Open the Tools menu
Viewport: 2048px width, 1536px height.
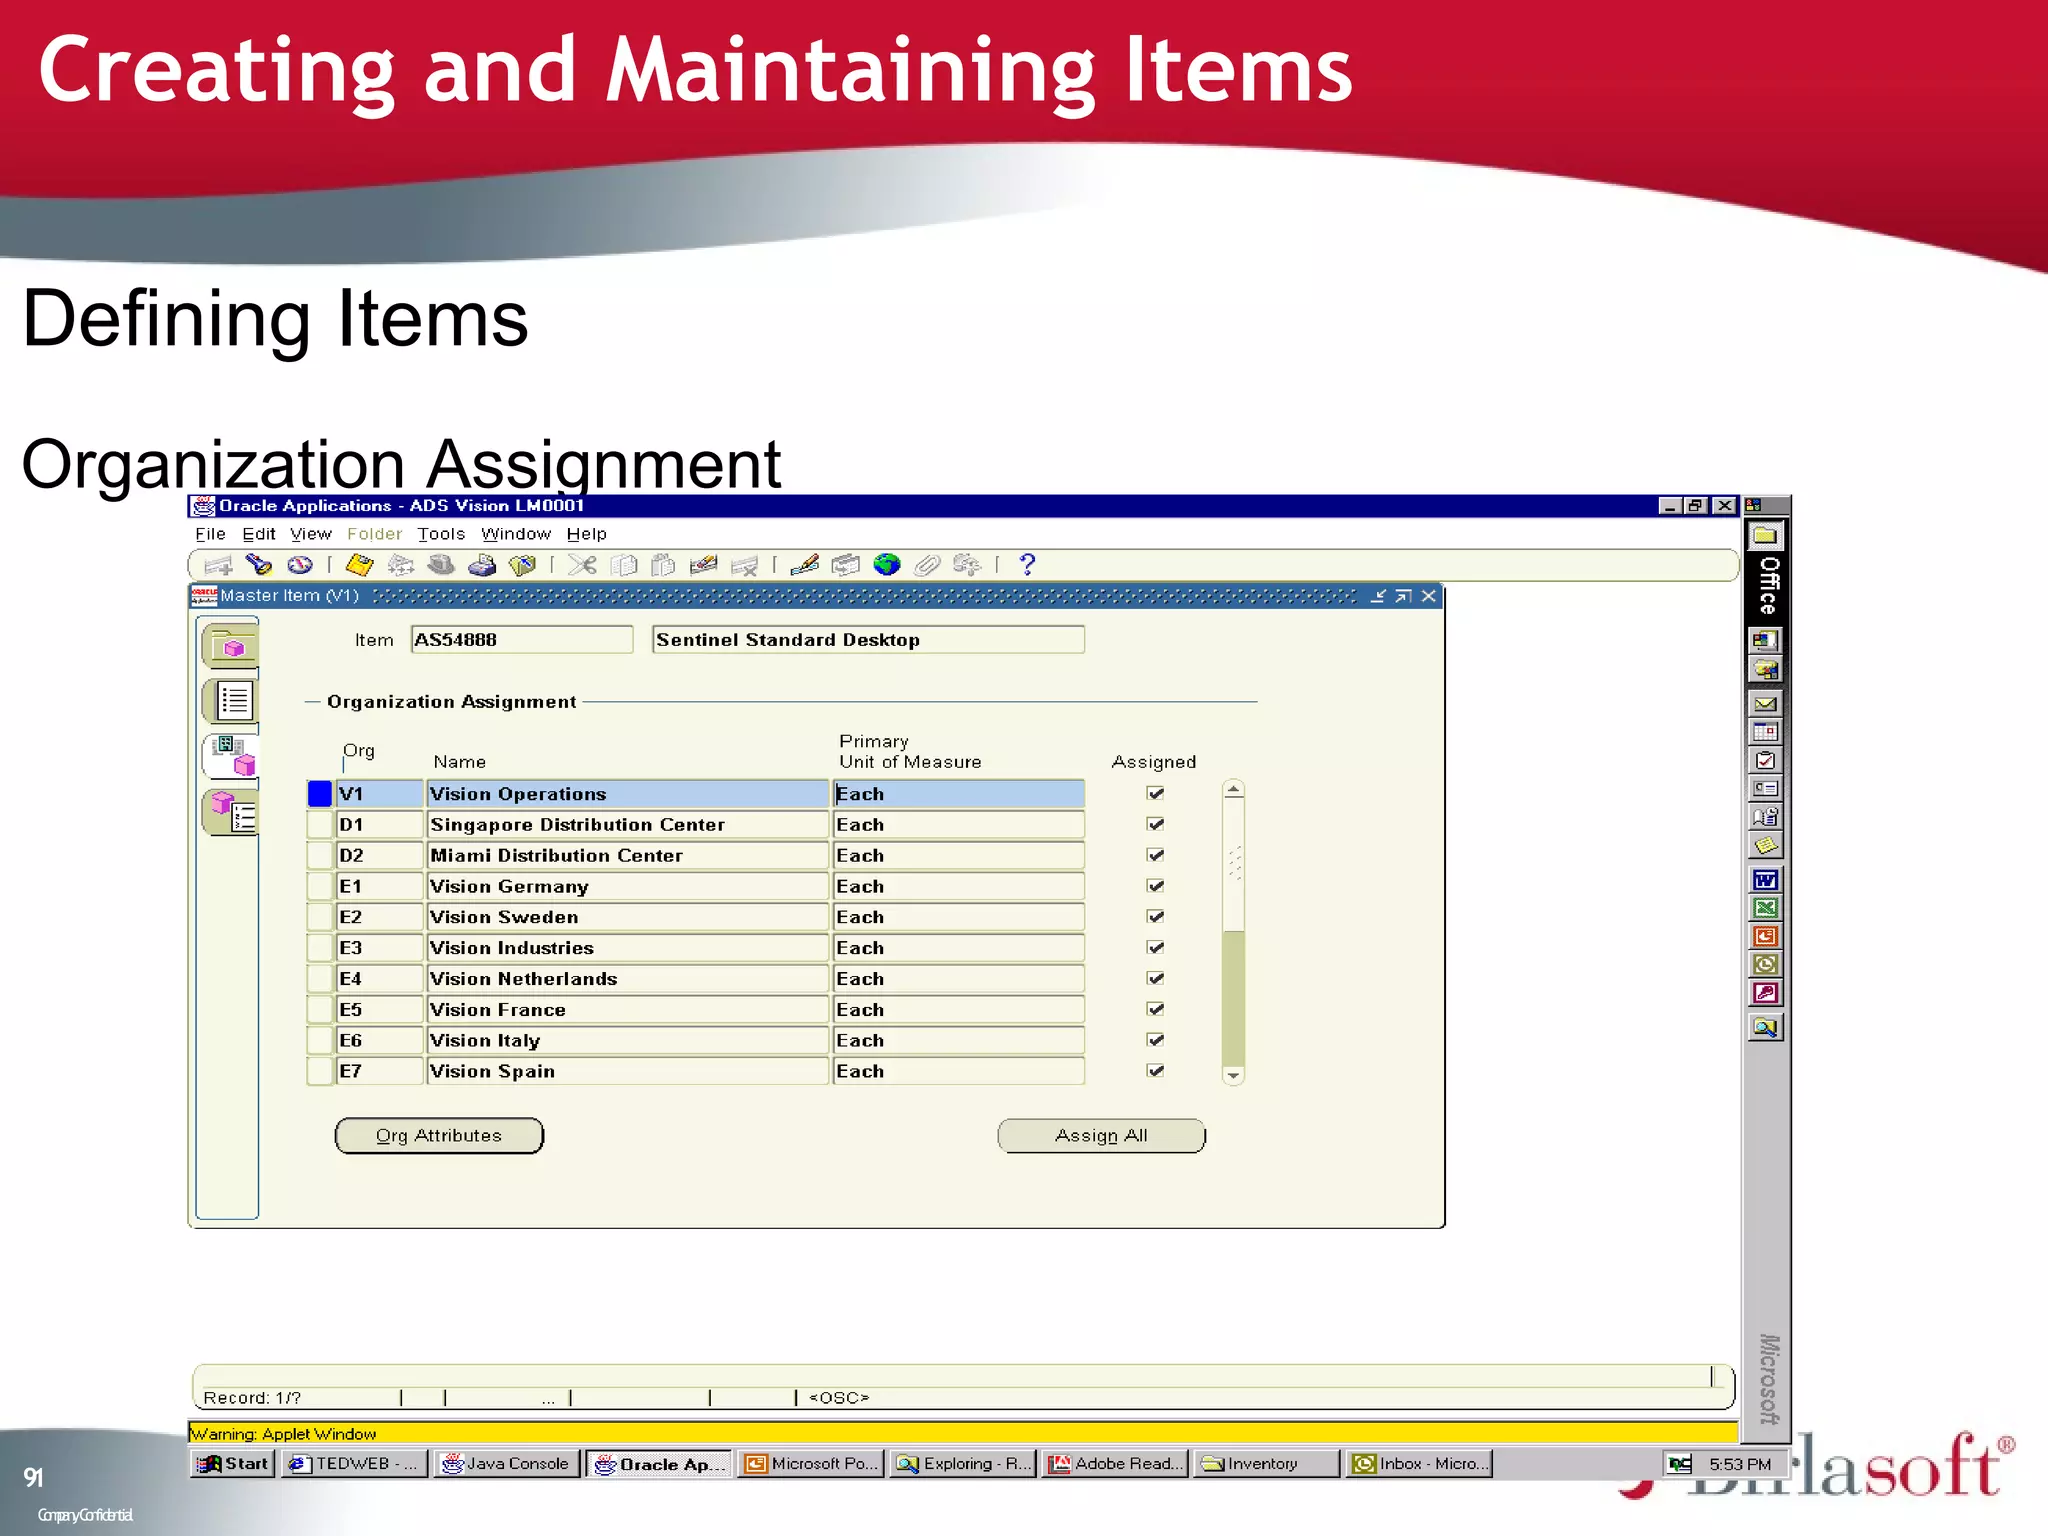pyautogui.click(x=441, y=534)
